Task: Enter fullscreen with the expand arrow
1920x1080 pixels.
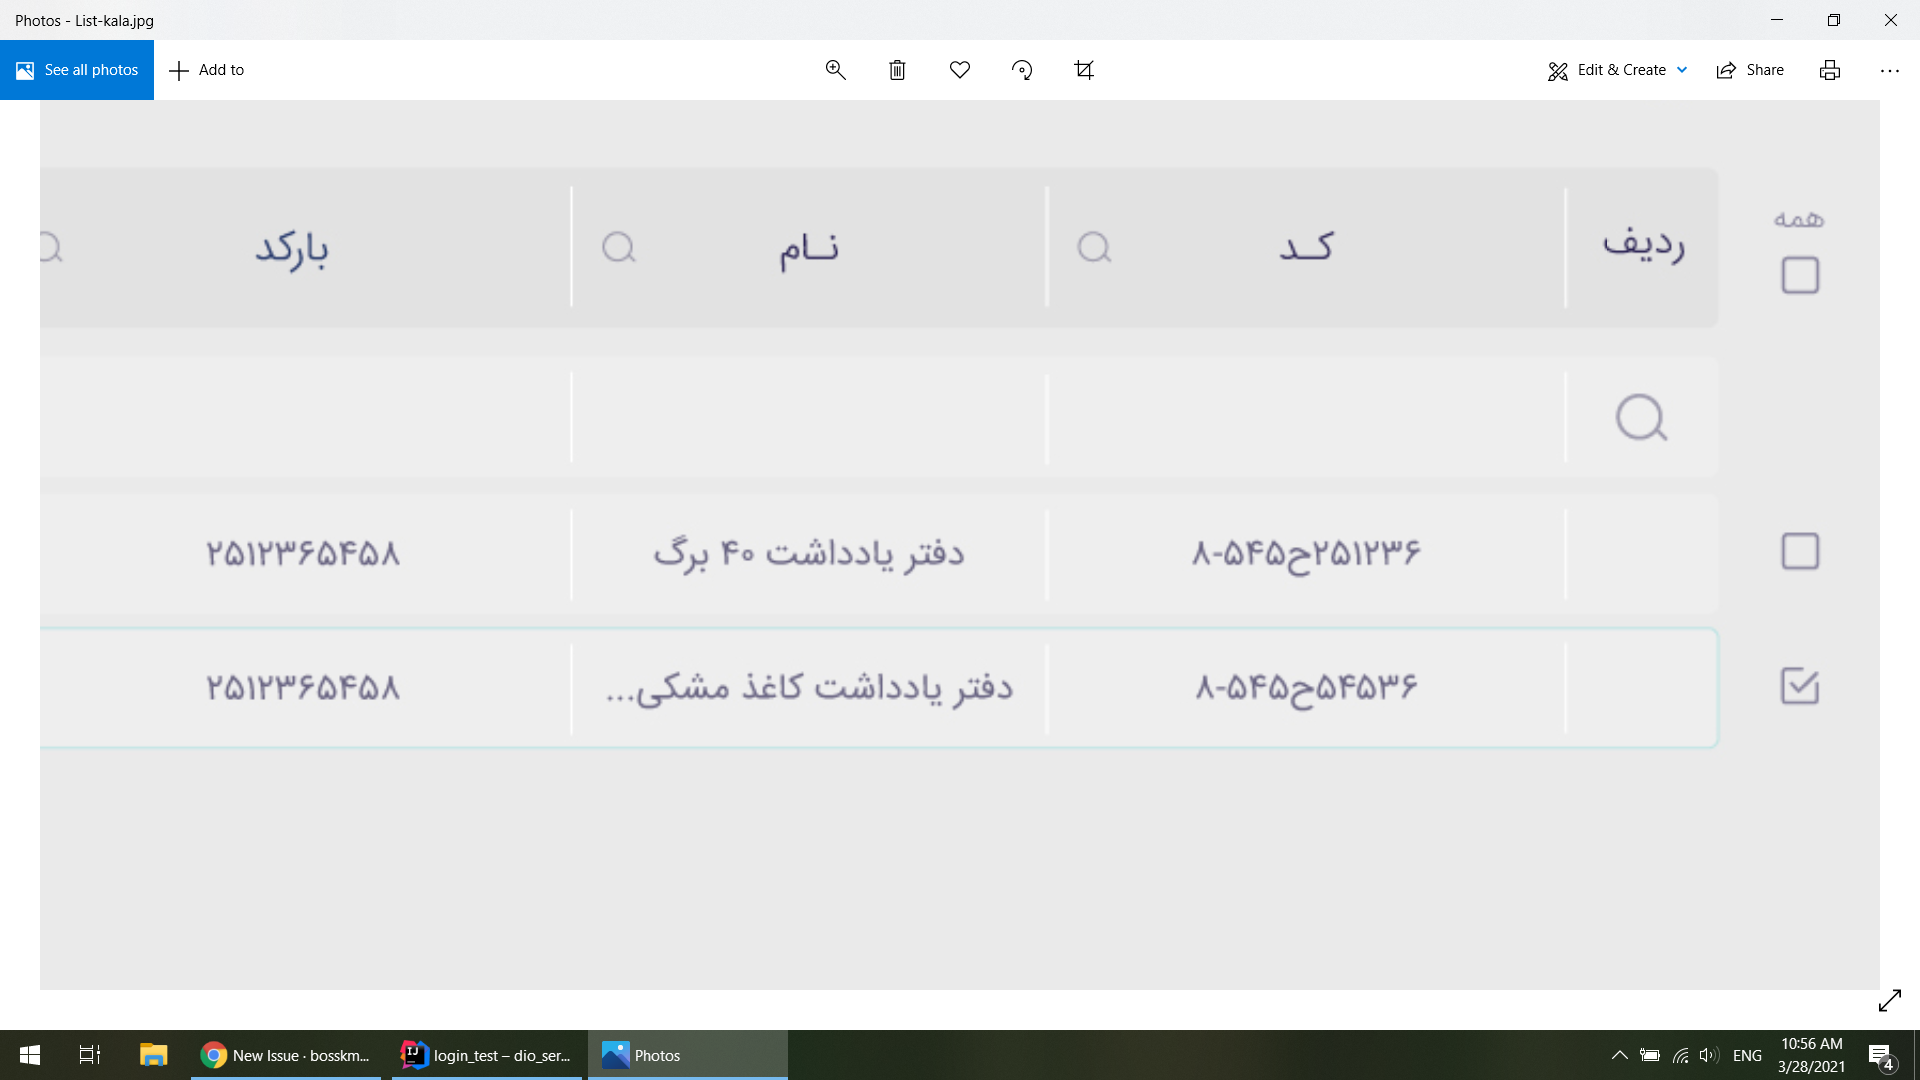Action: pos(1891,1000)
